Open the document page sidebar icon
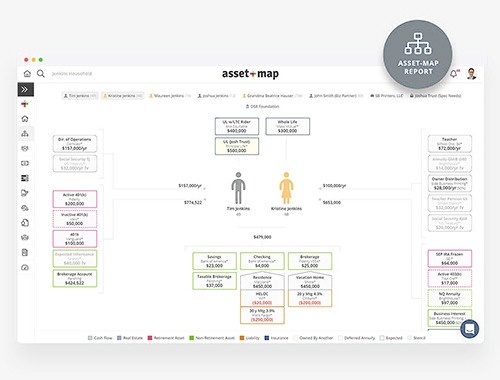Viewport: 500px width, 380px height. (x=25, y=252)
